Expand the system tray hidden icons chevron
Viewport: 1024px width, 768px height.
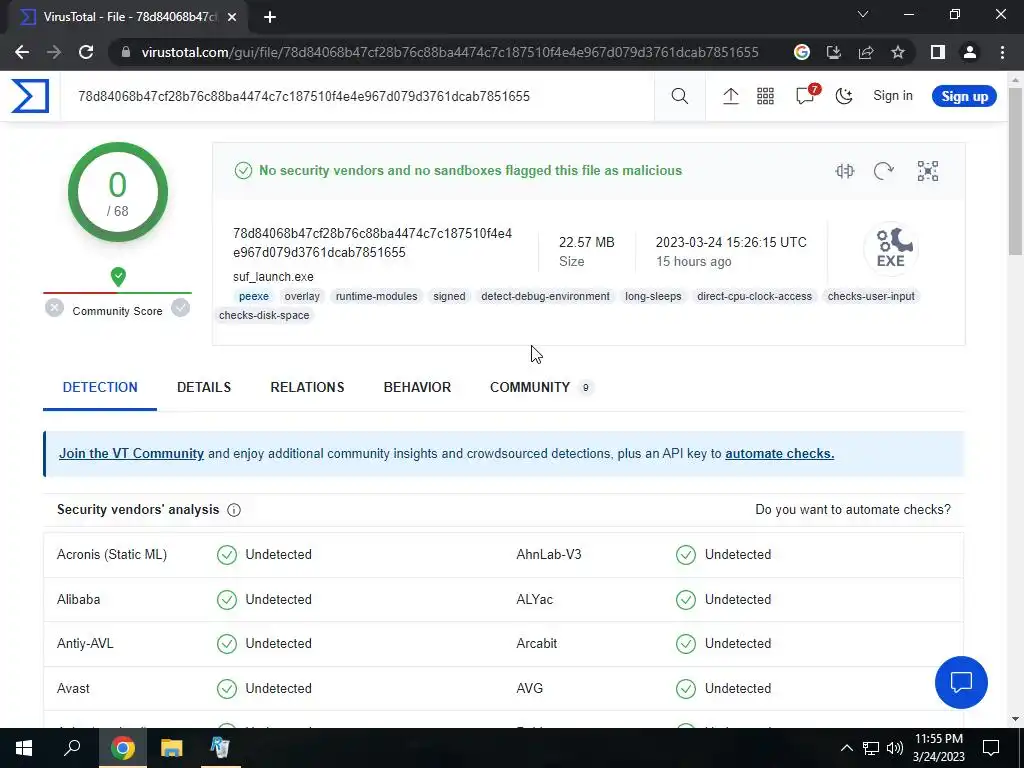[846, 748]
